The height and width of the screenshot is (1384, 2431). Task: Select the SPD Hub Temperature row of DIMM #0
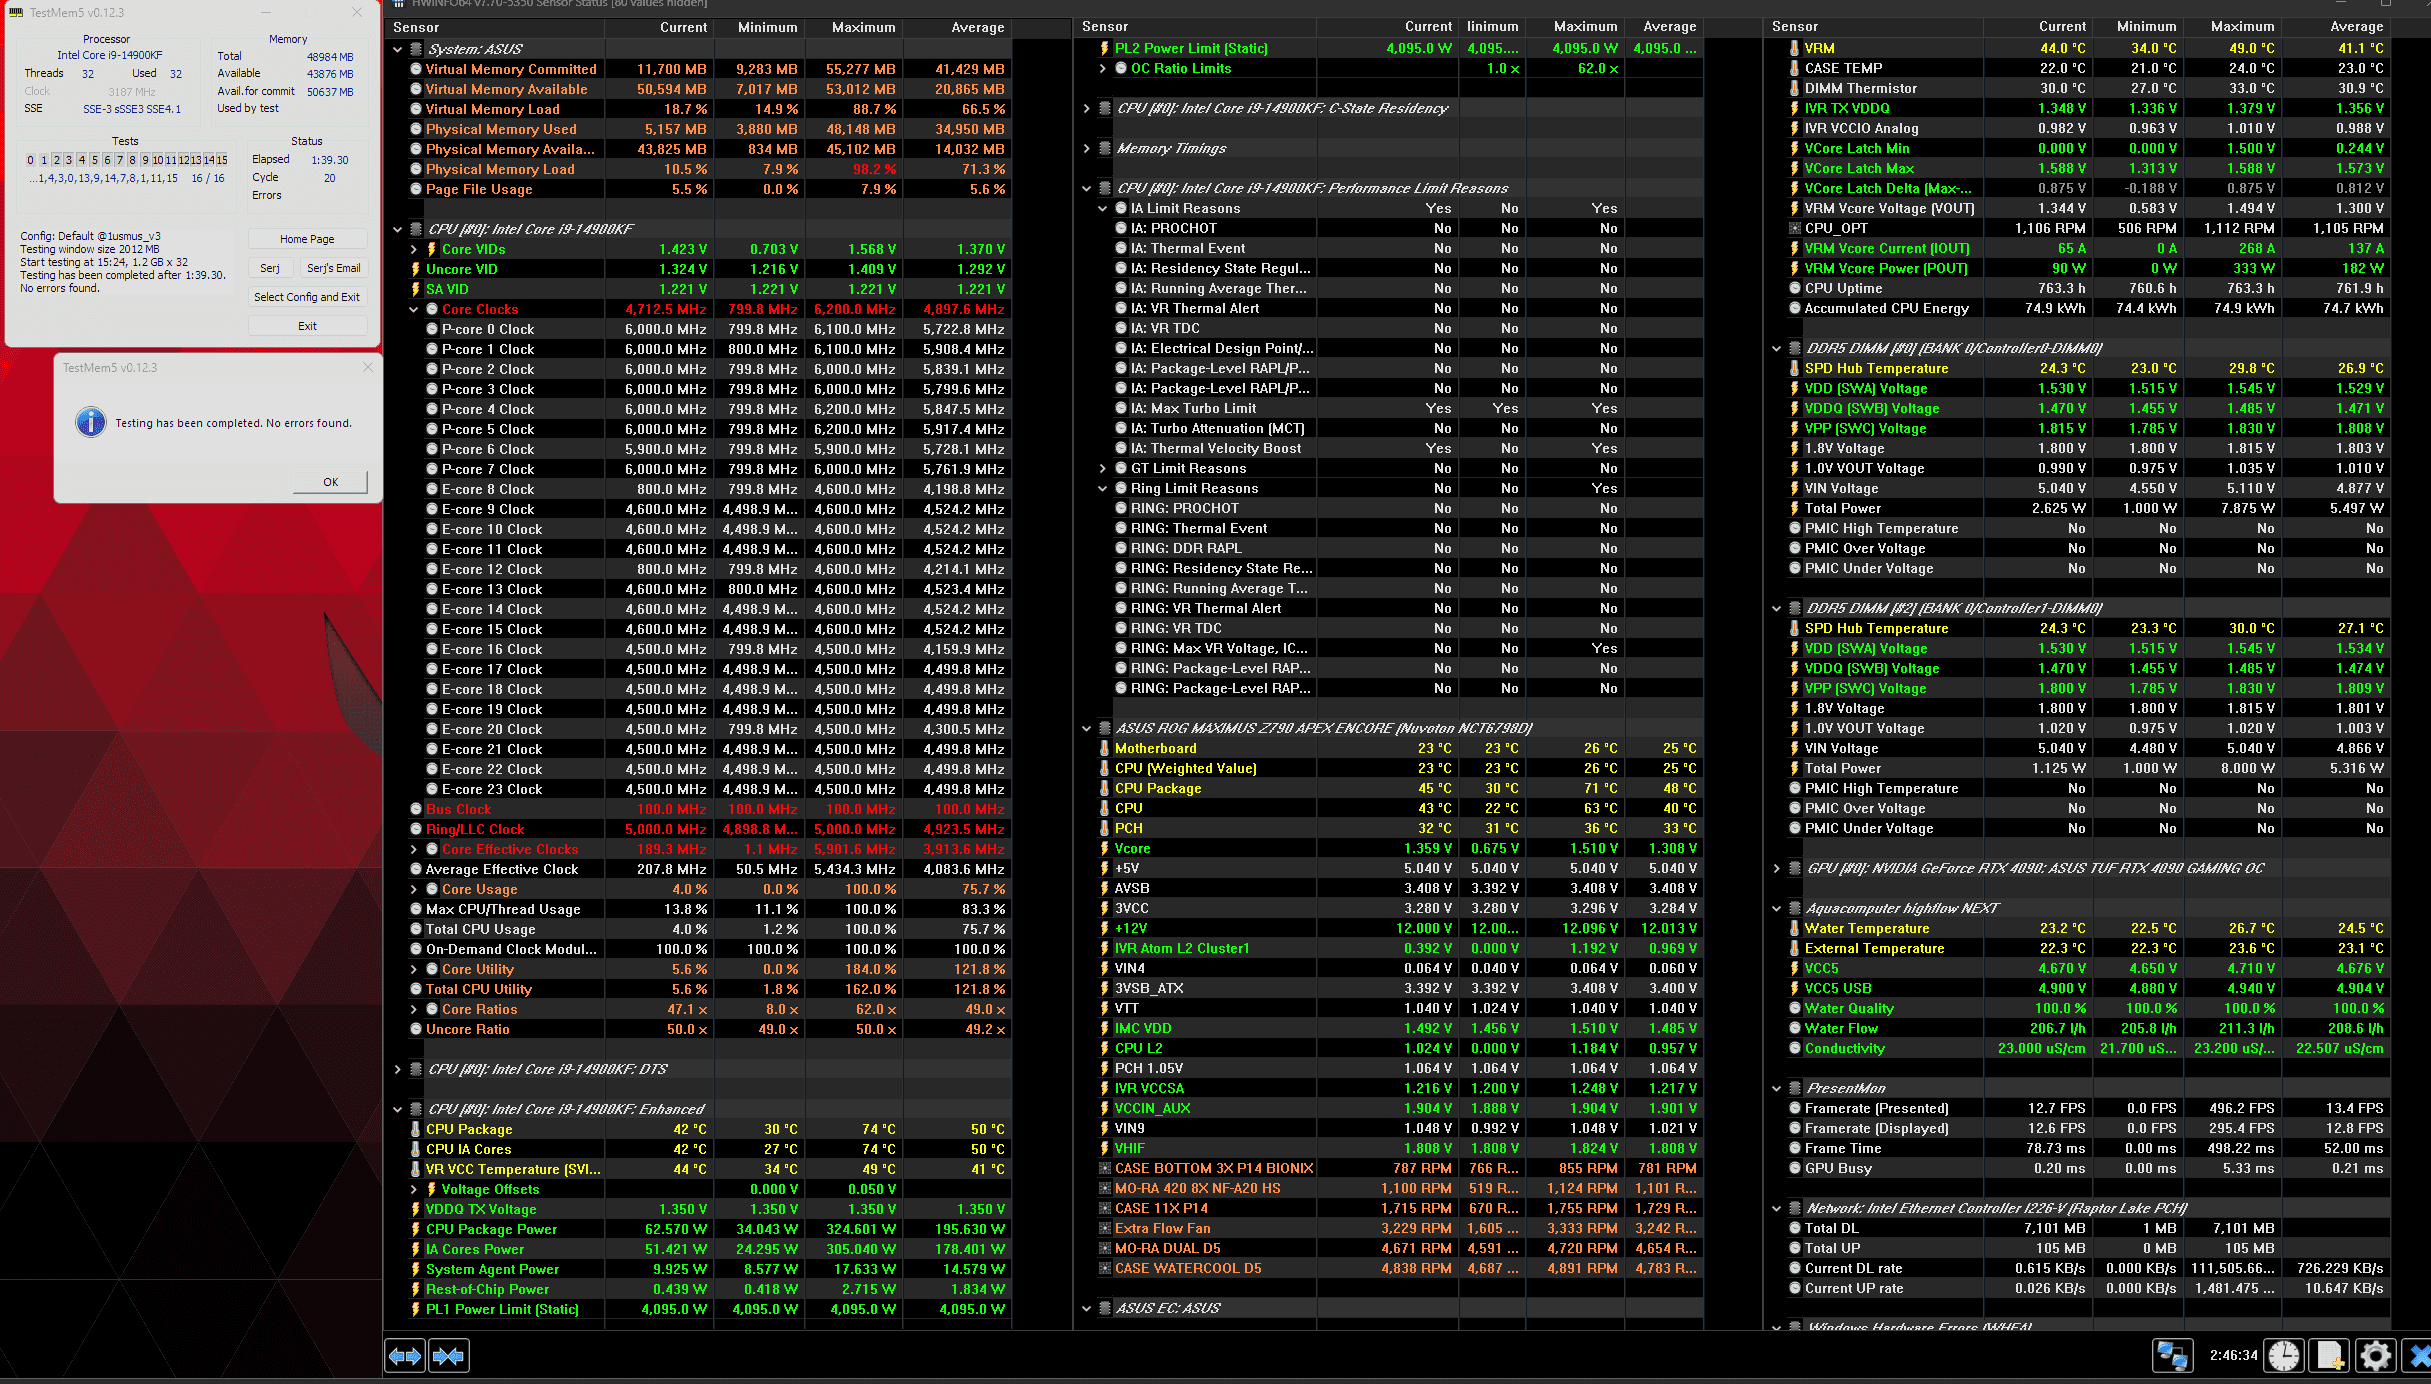2078,368
